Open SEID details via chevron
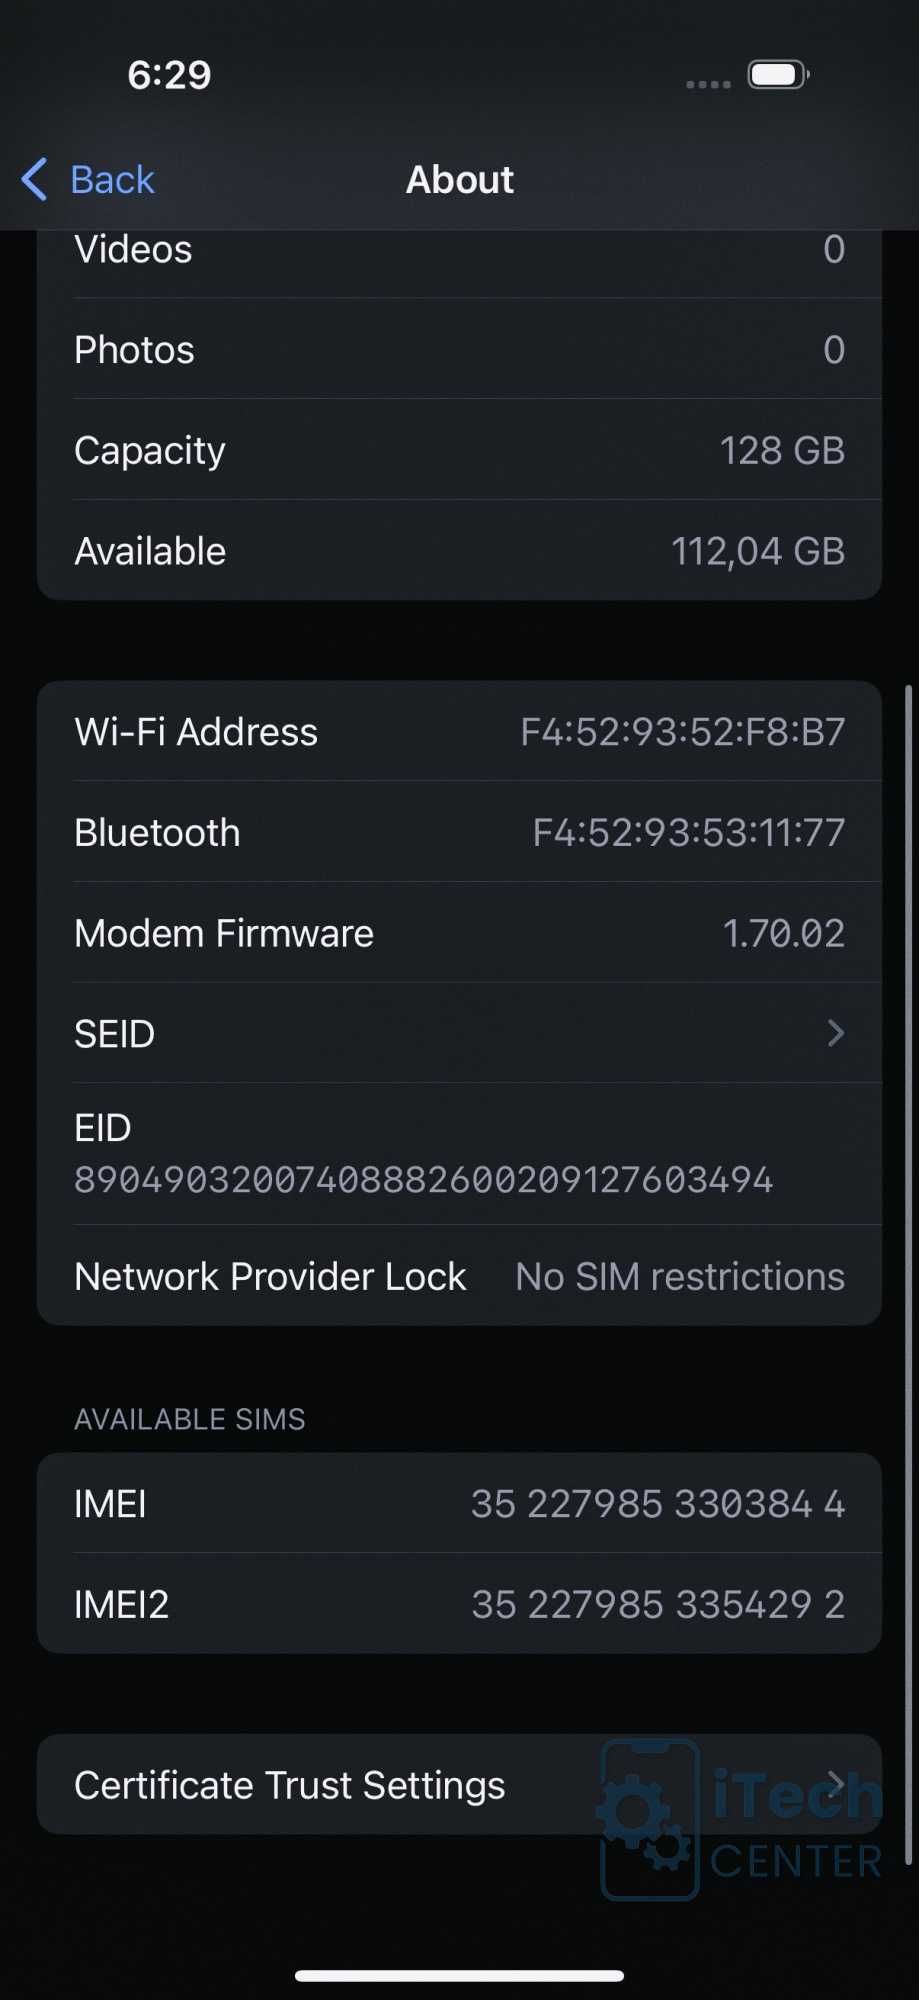Screen dimensions: 919x2000 836,1034
